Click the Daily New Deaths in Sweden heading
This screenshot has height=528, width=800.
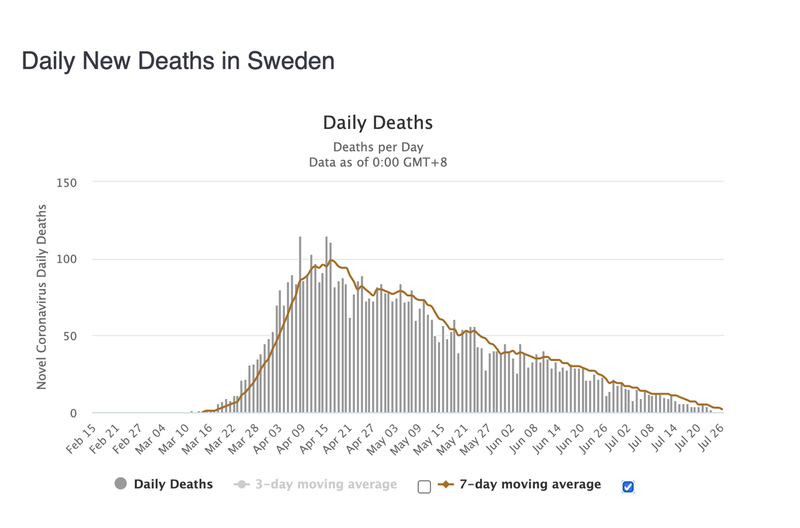178,61
